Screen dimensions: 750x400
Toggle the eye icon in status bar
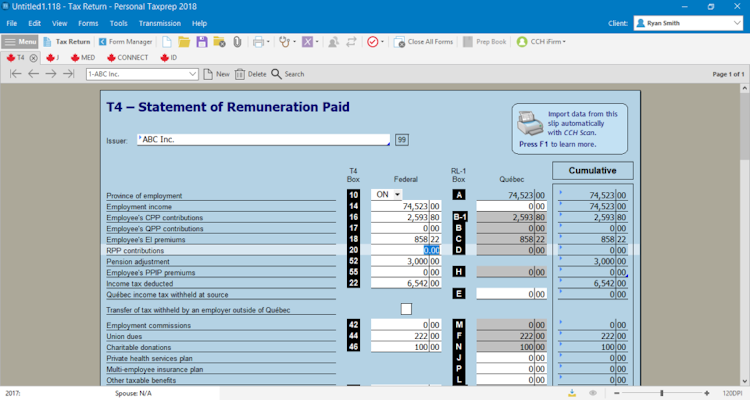(593, 393)
